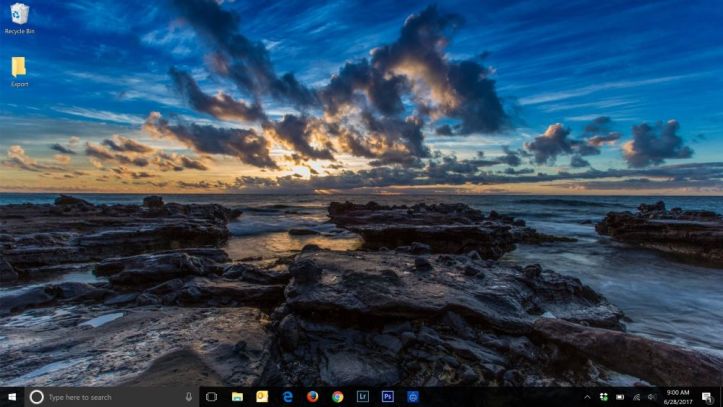This screenshot has width=723, height=407.
Task: Launch Microsoft Edge browser
Action: [x=287, y=397]
